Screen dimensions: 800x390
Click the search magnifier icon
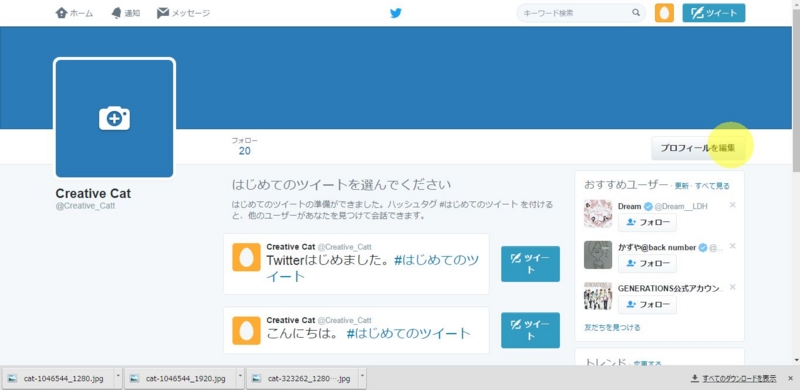[636, 13]
